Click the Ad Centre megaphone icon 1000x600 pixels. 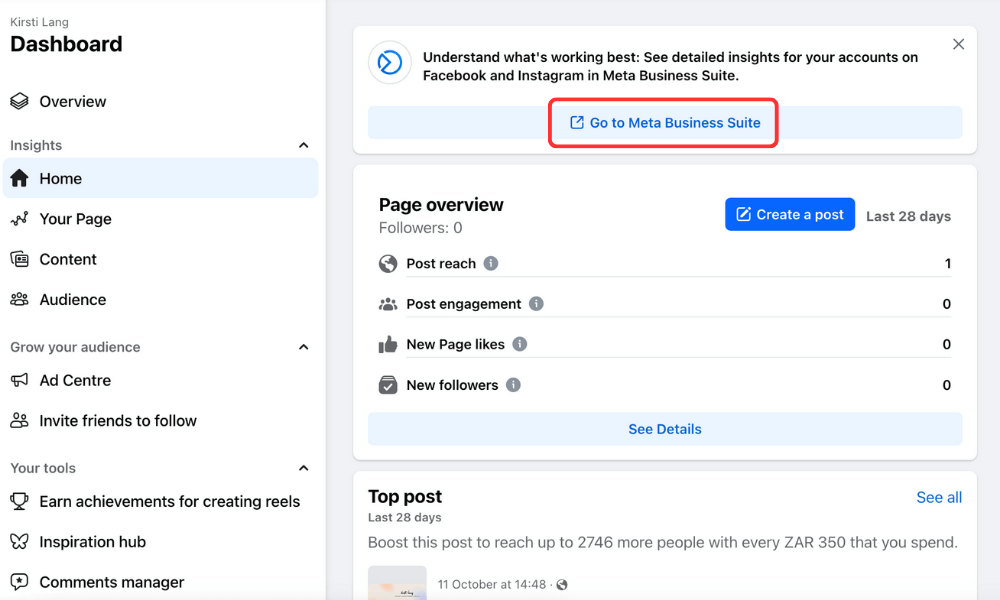pyautogui.click(x=19, y=380)
